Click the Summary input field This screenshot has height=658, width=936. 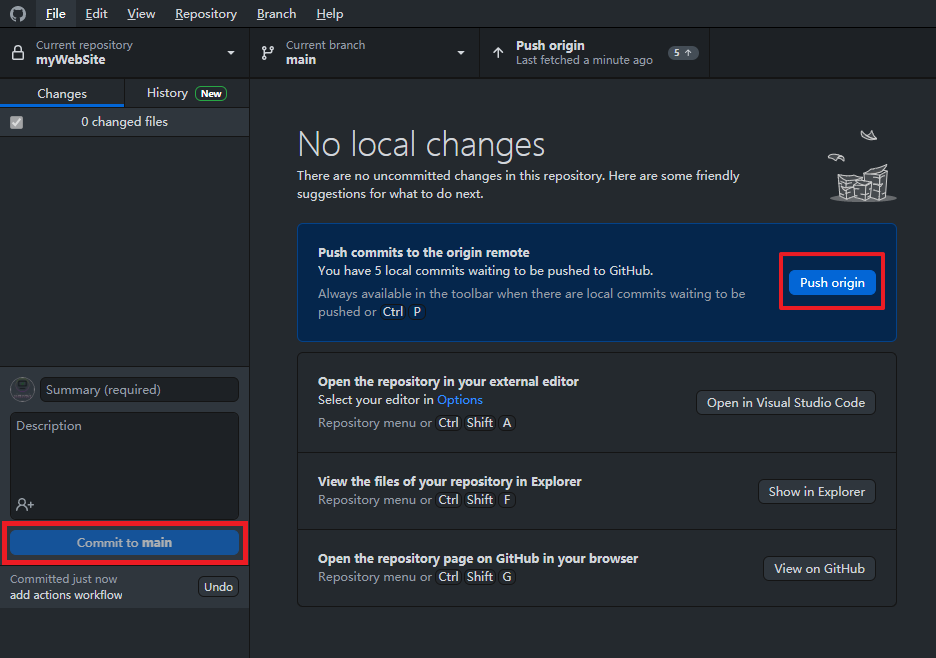click(139, 389)
